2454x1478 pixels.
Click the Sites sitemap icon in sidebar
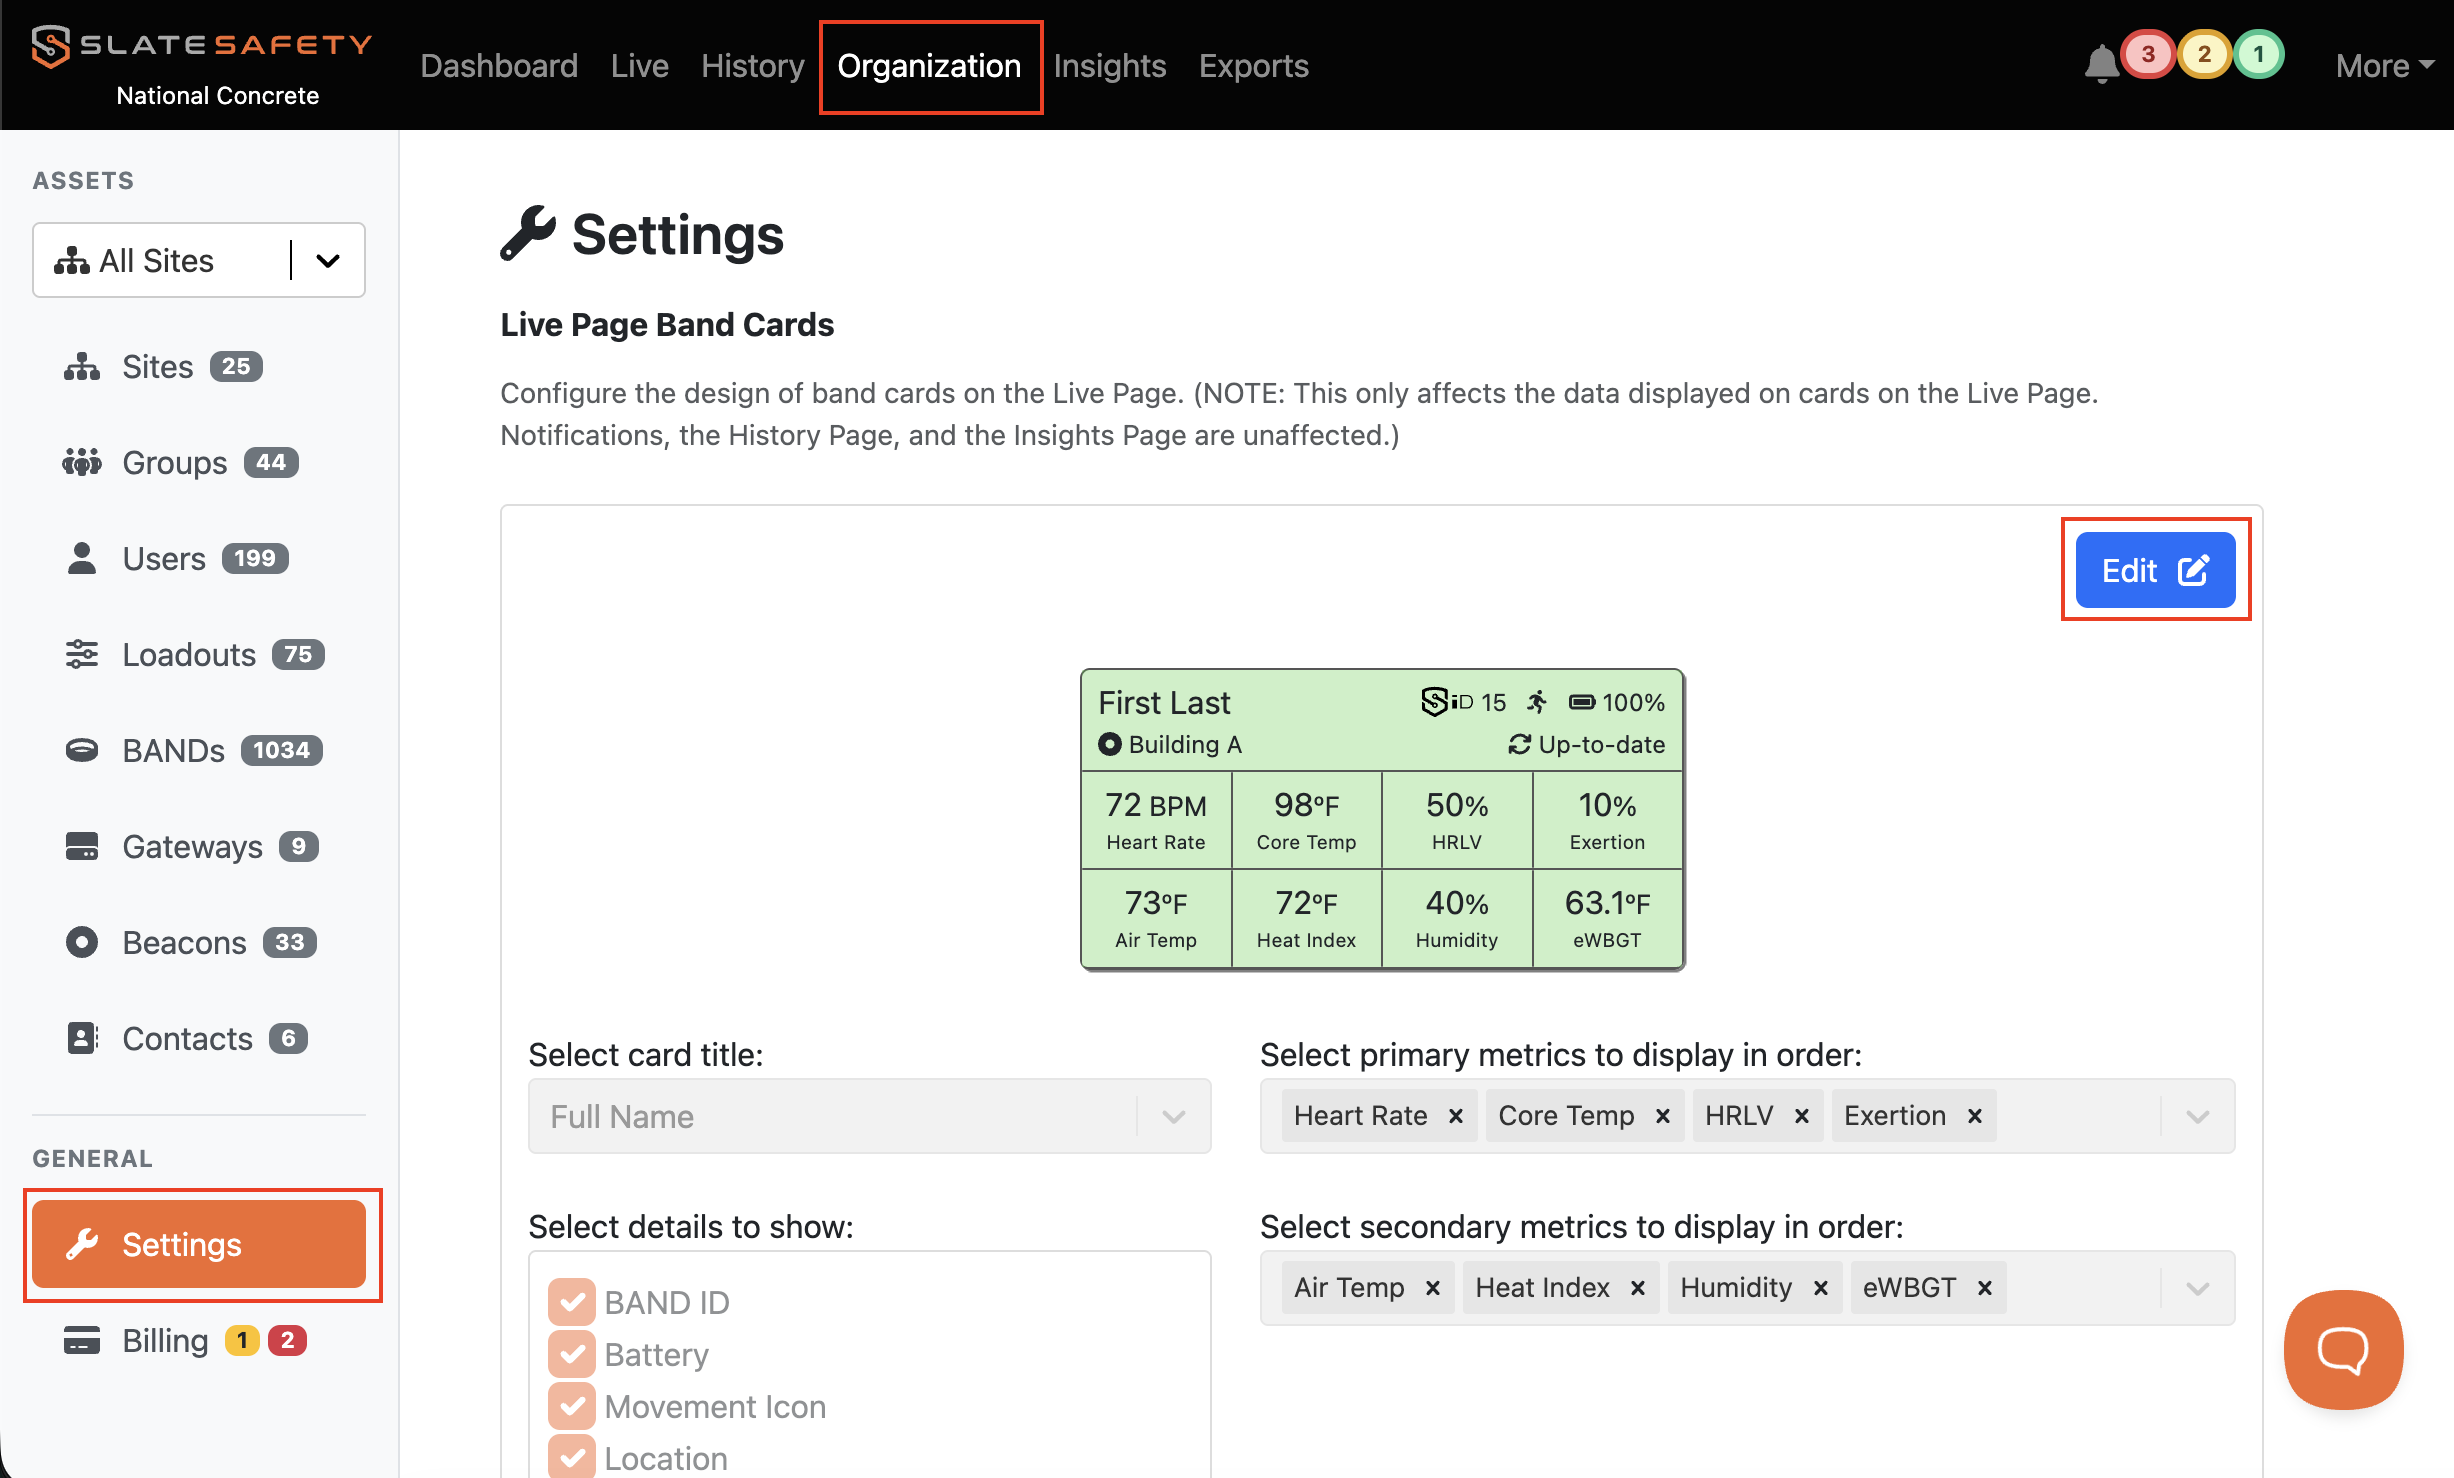click(82, 367)
